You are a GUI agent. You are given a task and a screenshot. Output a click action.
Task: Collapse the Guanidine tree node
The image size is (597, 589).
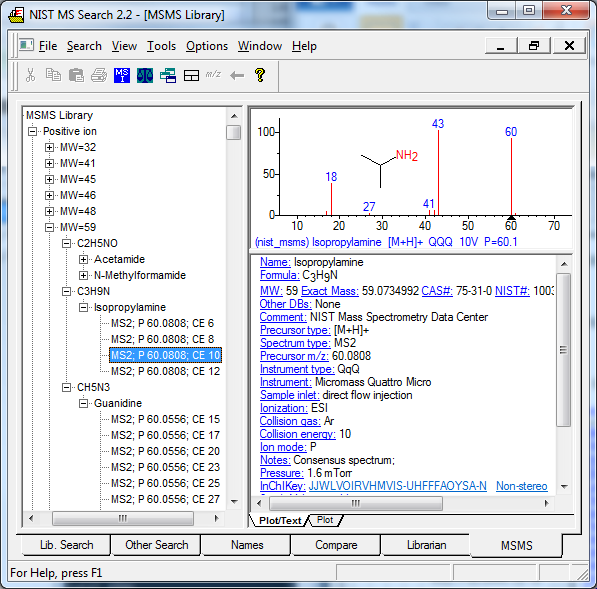(x=83, y=403)
